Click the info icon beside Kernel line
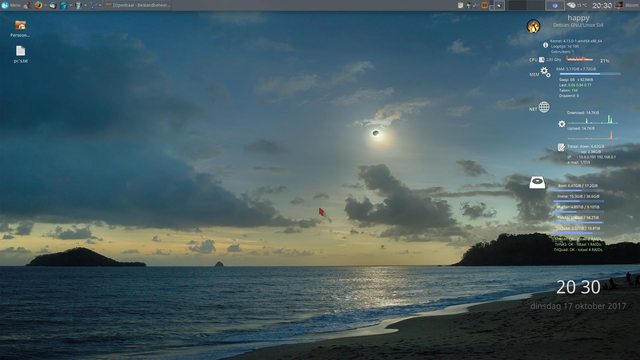This screenshot has height=360, width=640. (545, 45)
